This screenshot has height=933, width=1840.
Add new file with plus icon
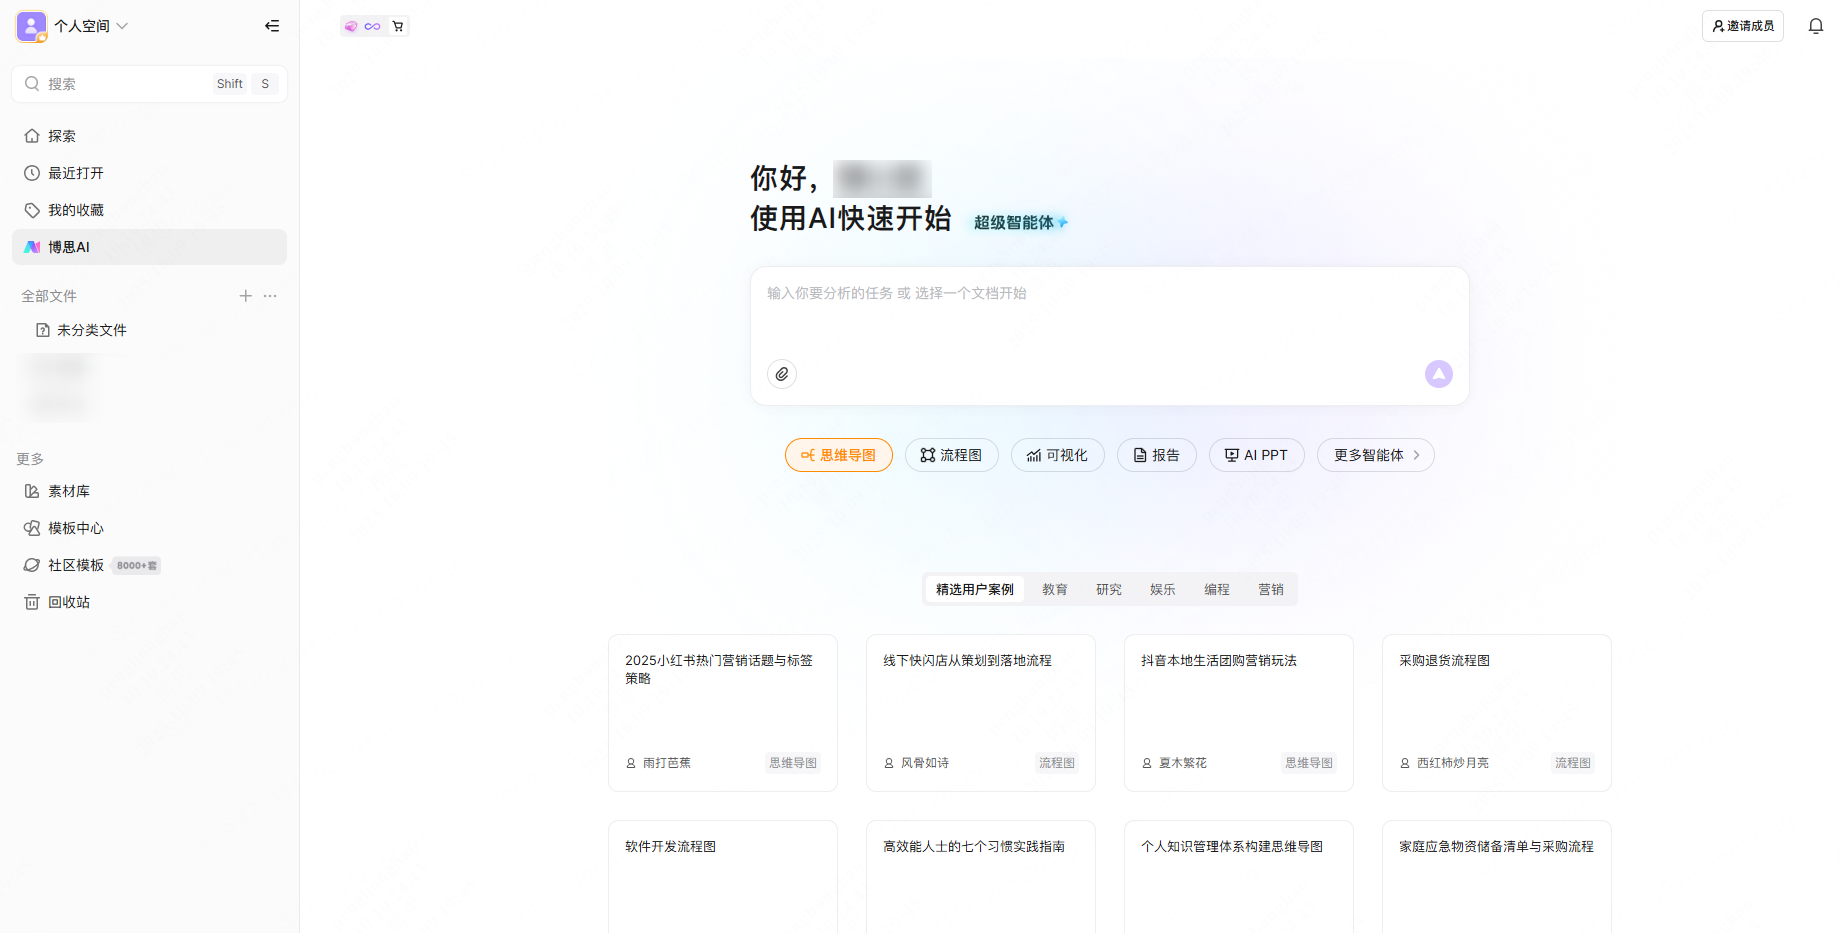(x=245, y=296)
